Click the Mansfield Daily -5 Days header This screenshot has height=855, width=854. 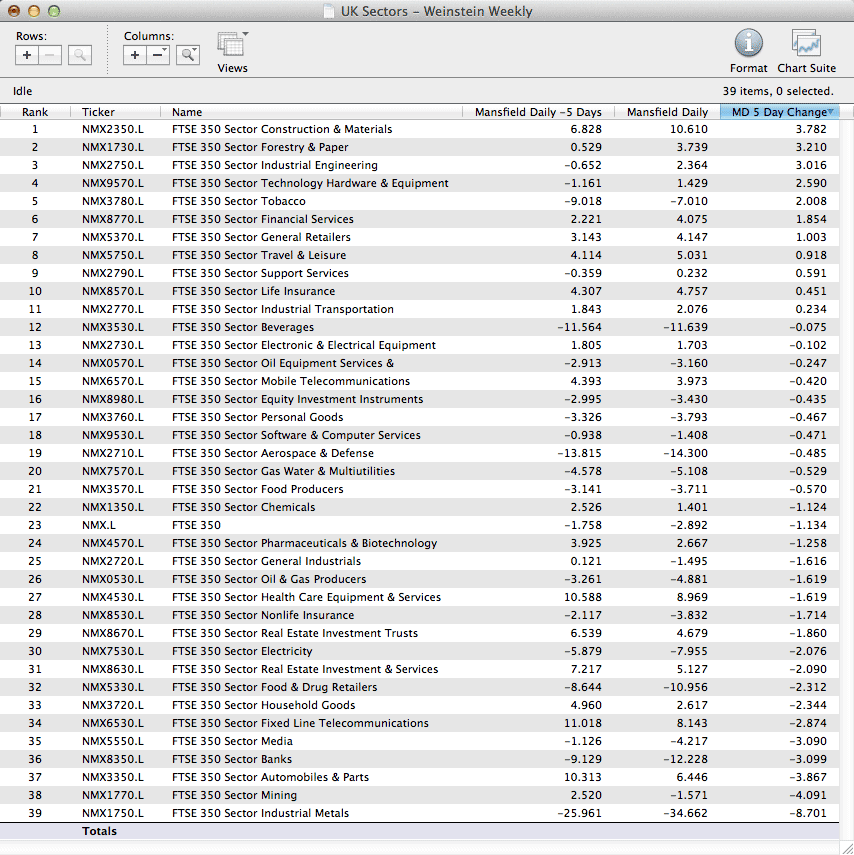point(538,112)
